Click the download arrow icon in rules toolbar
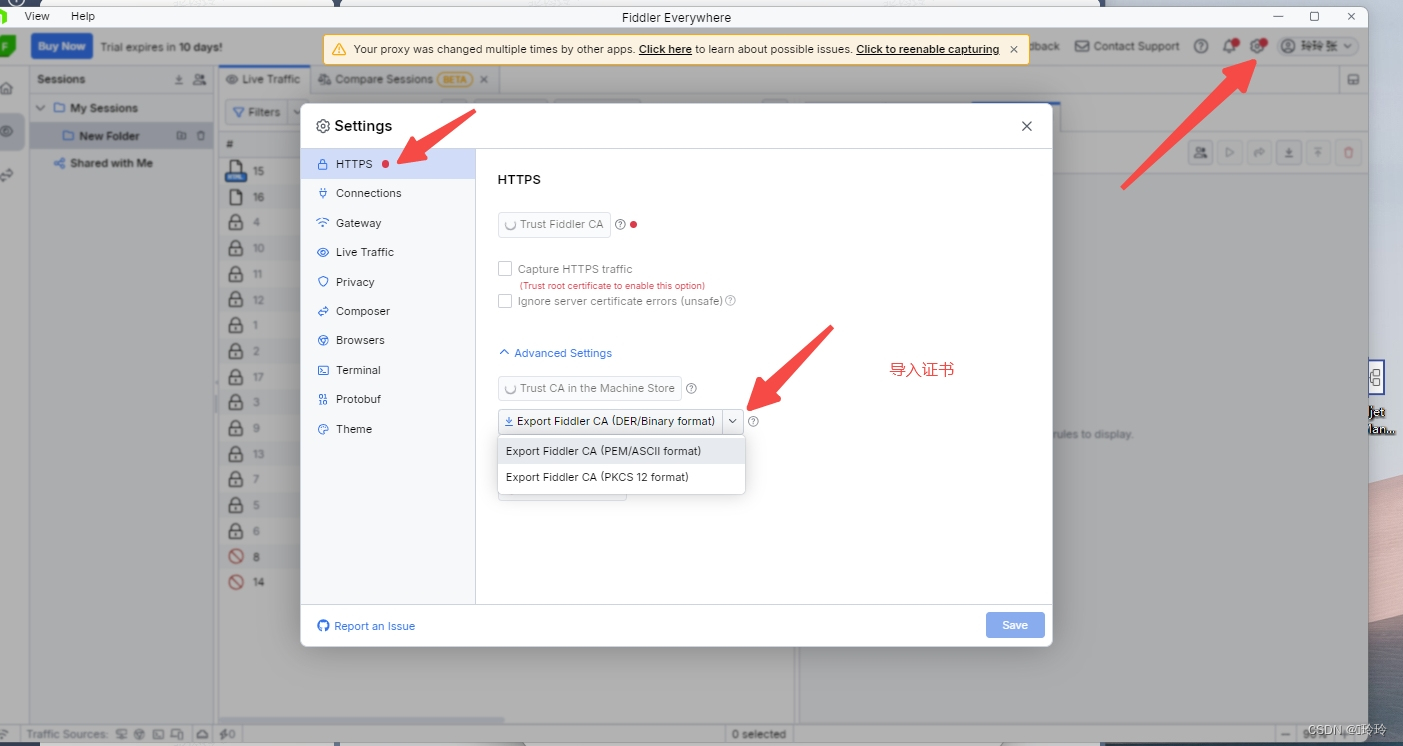The image size is (1403, 746). pyautogui.click(x=1290, y=152)
